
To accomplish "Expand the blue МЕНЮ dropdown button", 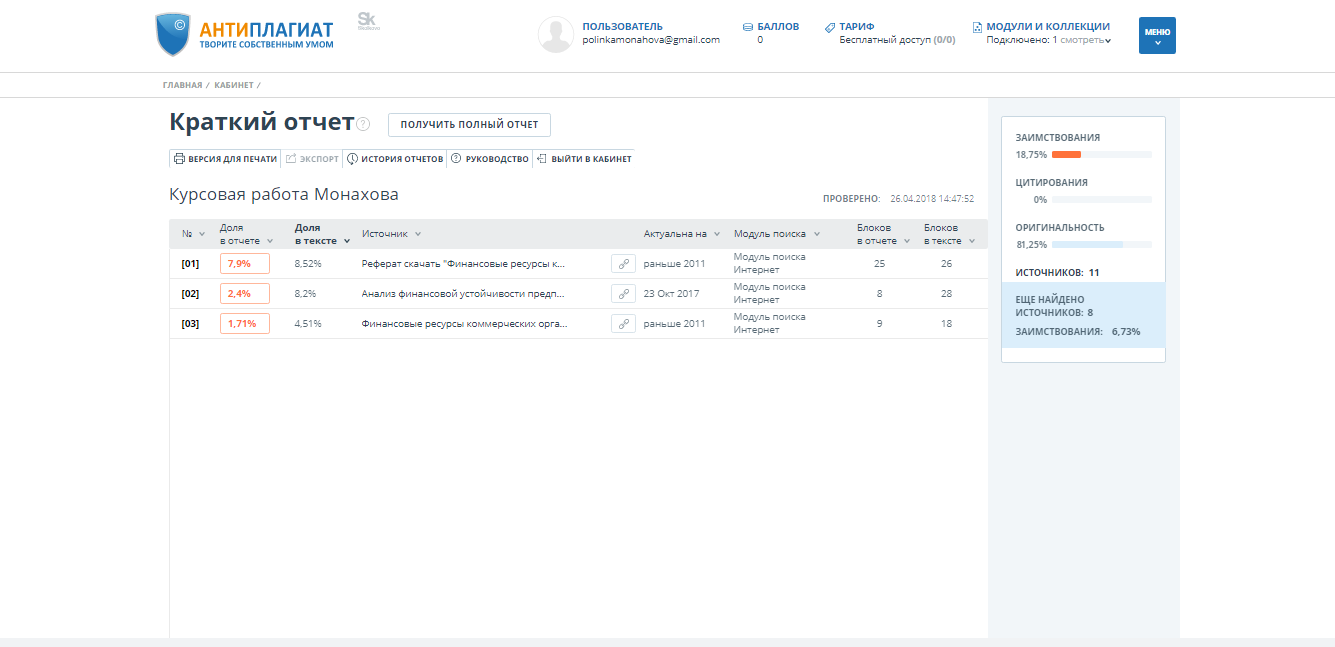I will coord(1157,35).
